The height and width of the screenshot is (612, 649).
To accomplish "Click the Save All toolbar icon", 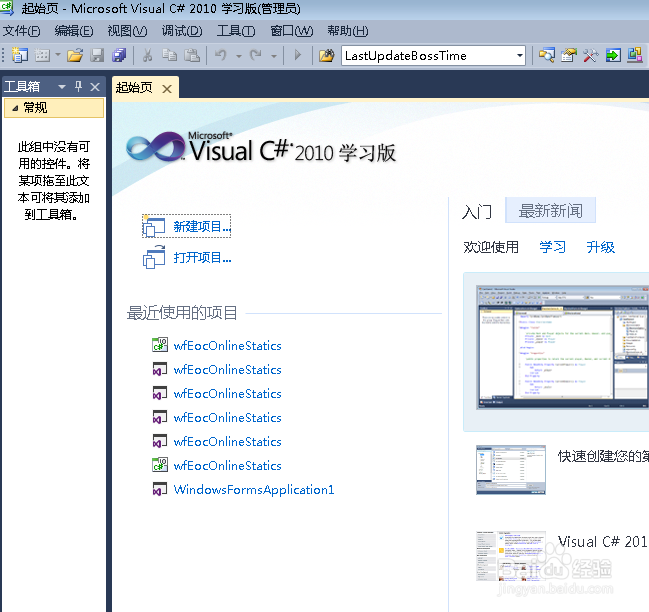I will (119, 55).
